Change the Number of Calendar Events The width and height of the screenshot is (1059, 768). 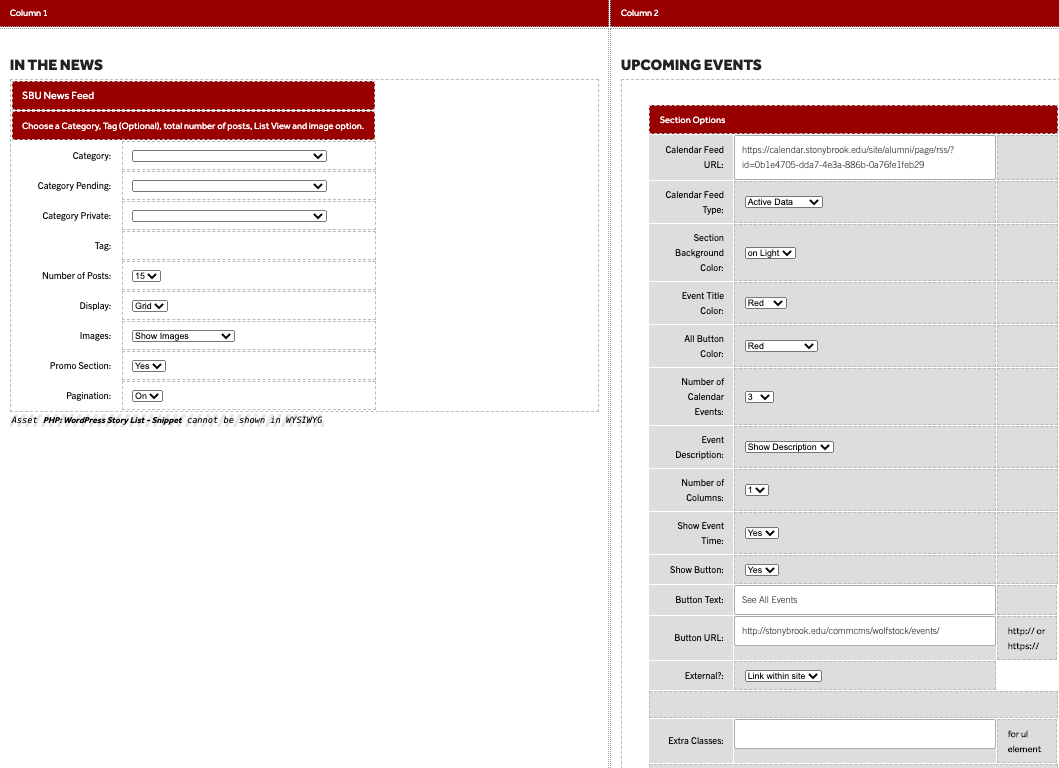(x=759, y=397)
